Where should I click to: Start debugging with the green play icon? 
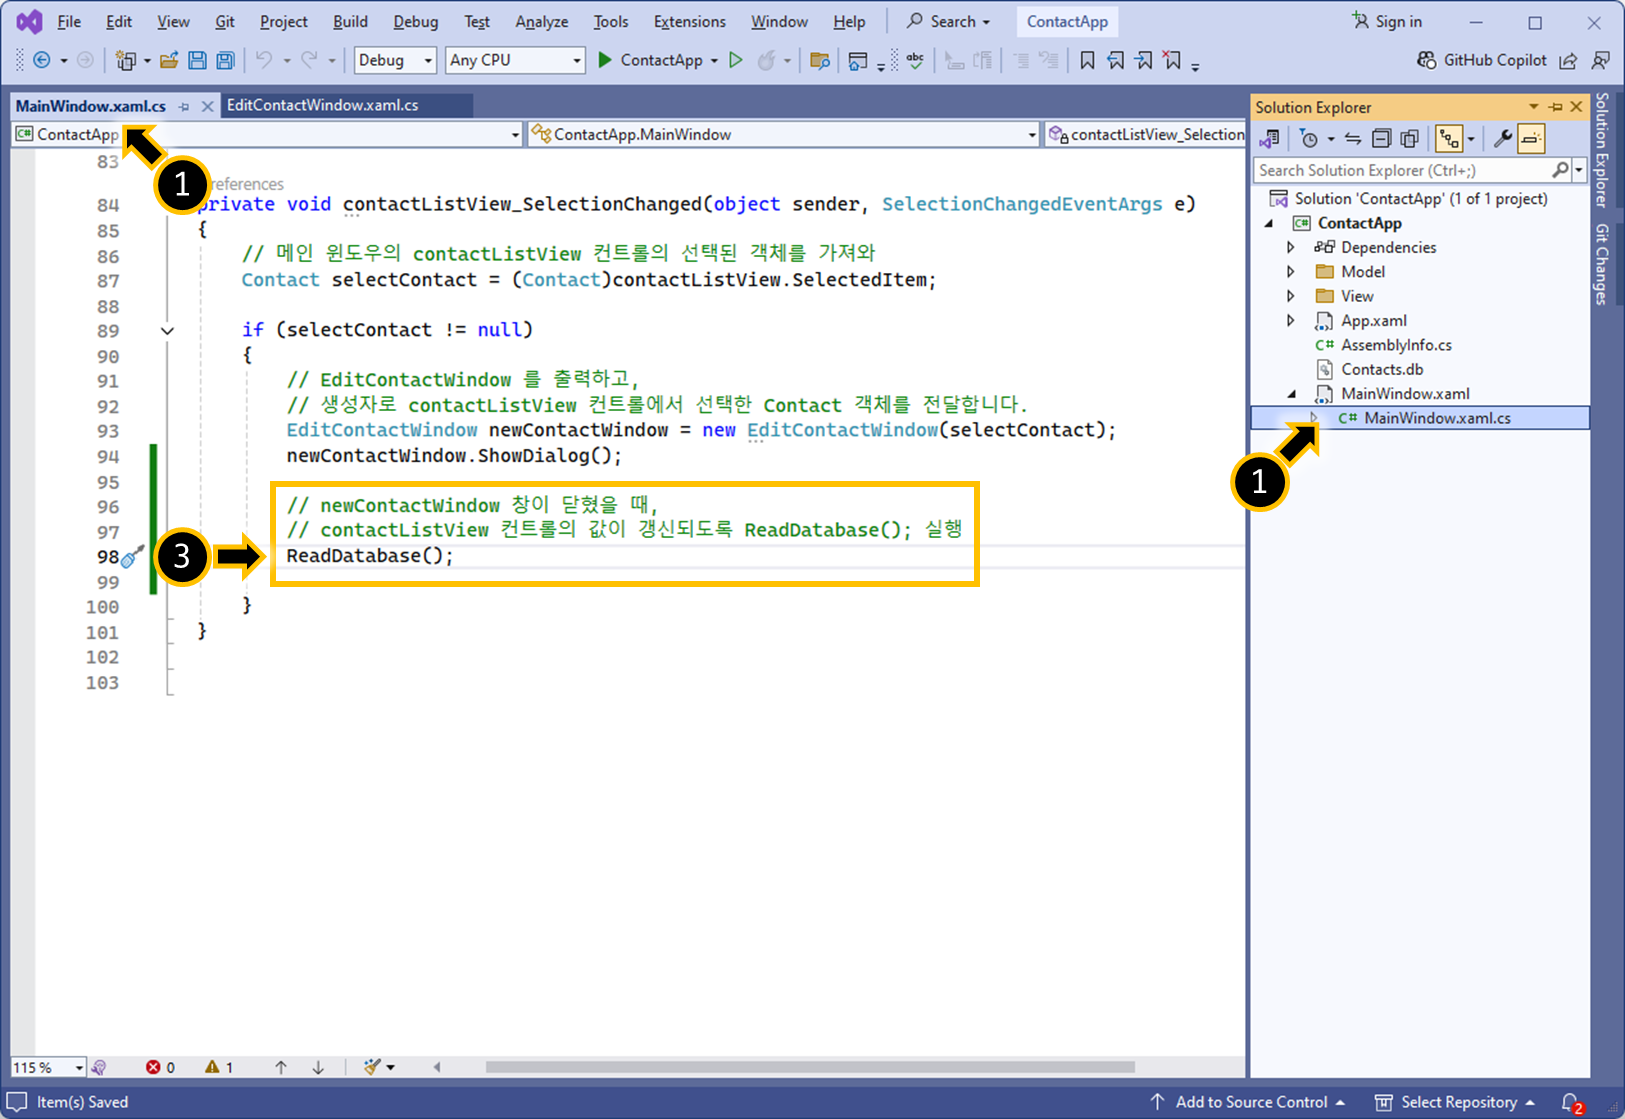605,60
